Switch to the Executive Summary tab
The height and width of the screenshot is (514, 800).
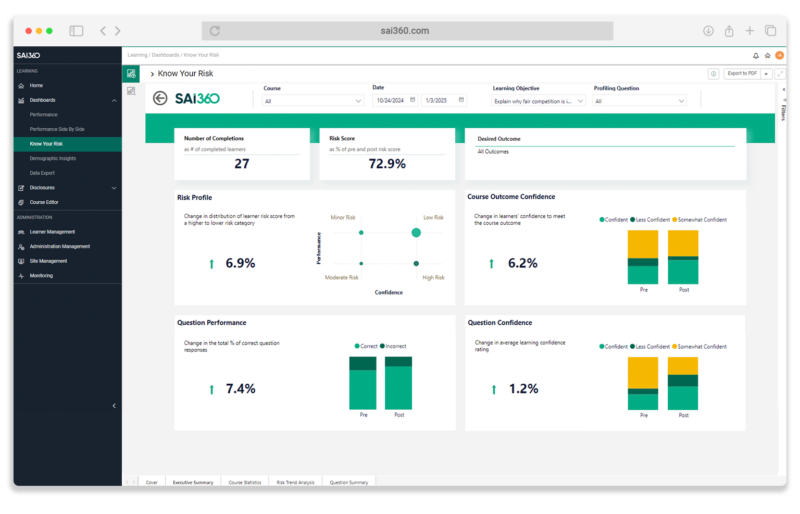click(x=193, y=483)
